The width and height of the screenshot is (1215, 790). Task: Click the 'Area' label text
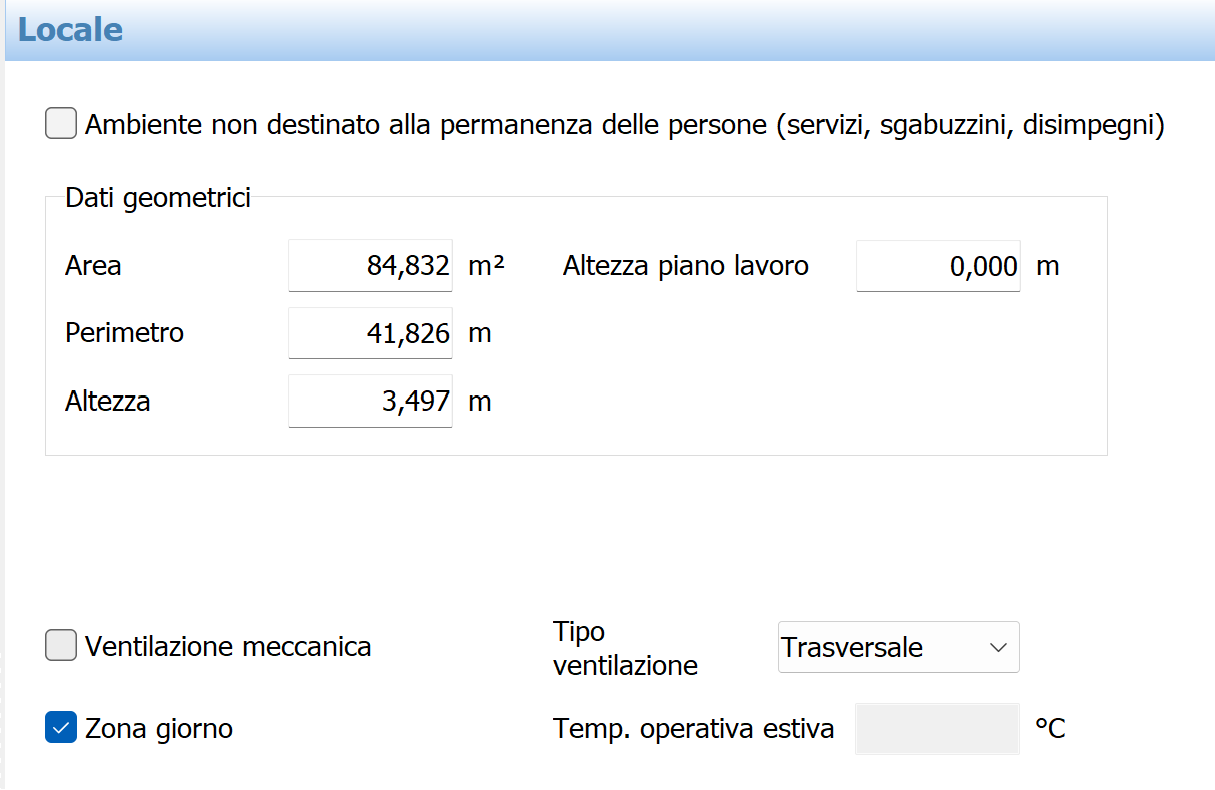point(93,266)
